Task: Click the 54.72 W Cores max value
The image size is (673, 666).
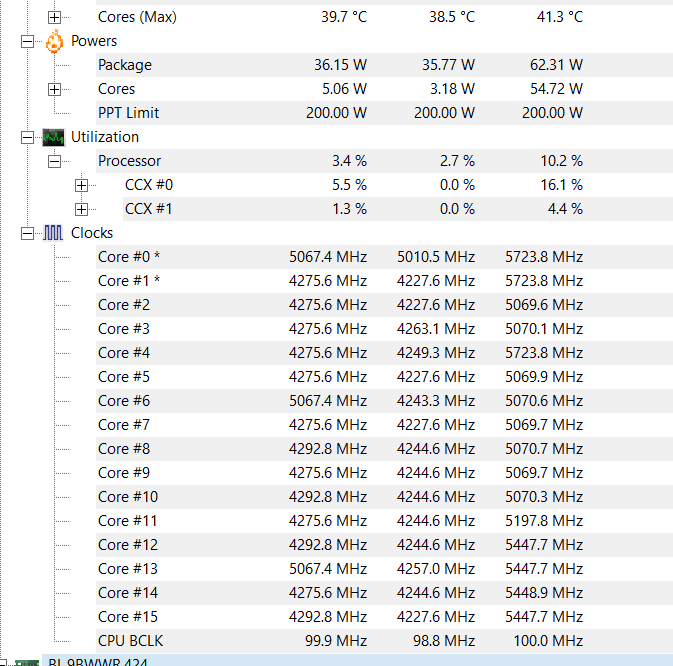Action: pos(556,89)
